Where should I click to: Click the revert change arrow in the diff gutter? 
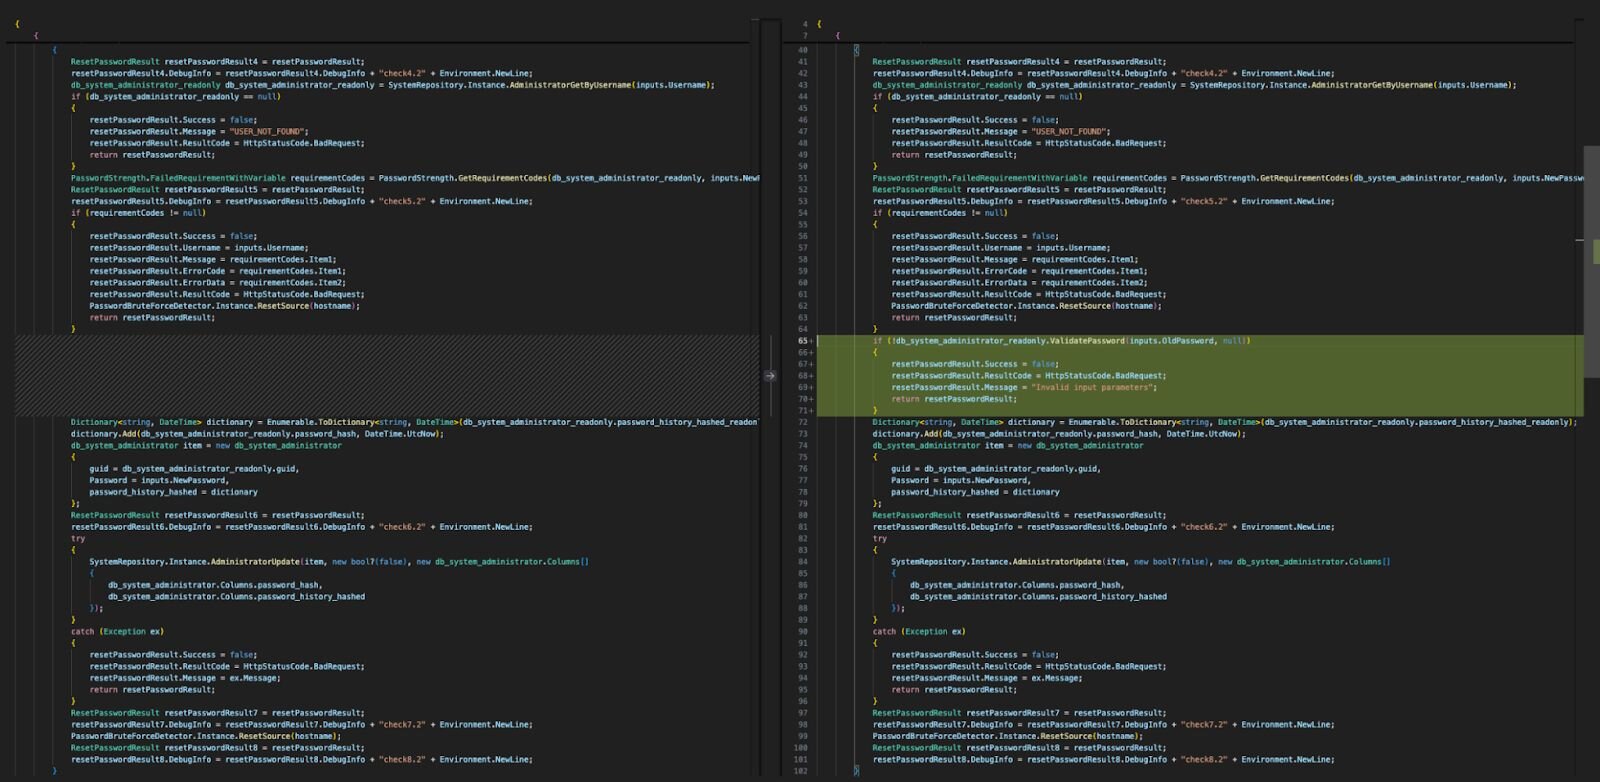[769, 376]
